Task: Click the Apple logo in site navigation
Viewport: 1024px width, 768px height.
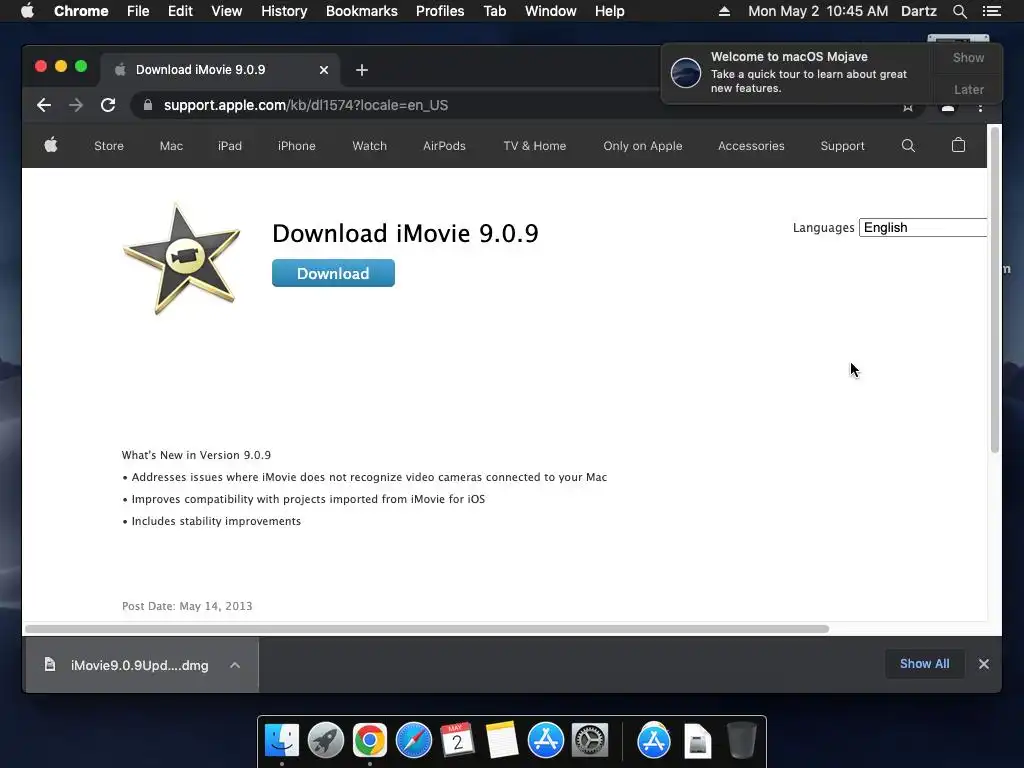Action: point(51,145)
